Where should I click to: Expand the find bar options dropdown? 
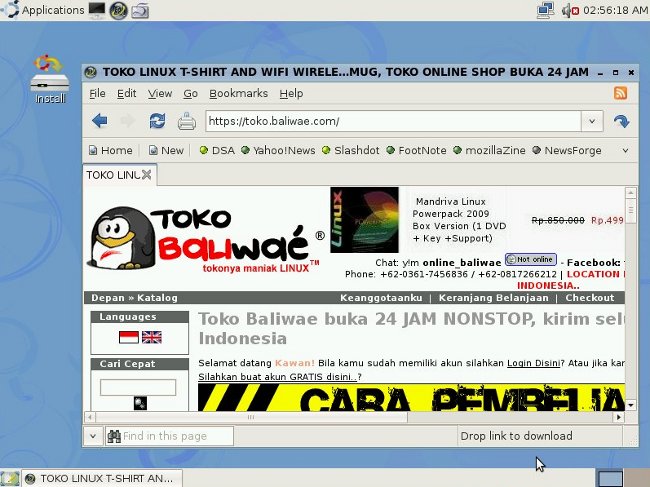pyautogui.click(x=93, y=436)
